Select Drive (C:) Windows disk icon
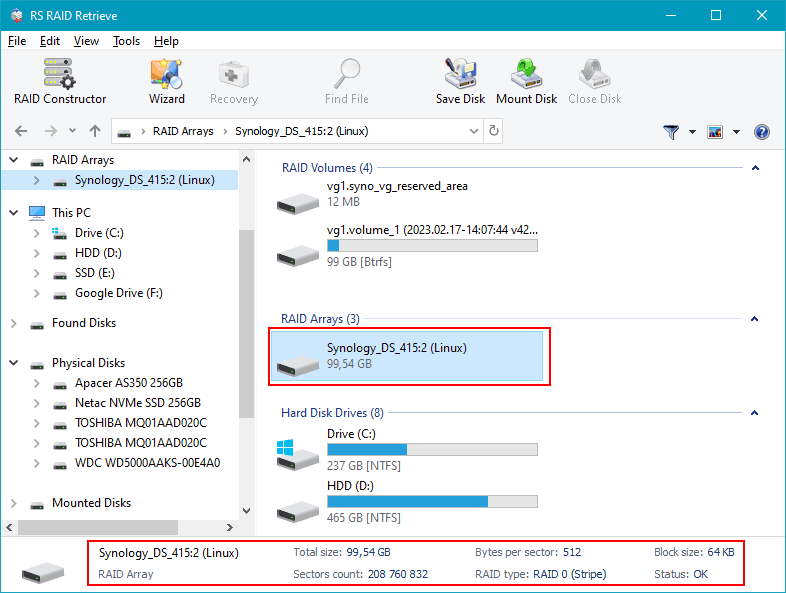This screenshot has height=593, width=786. [x=298, y=455]
